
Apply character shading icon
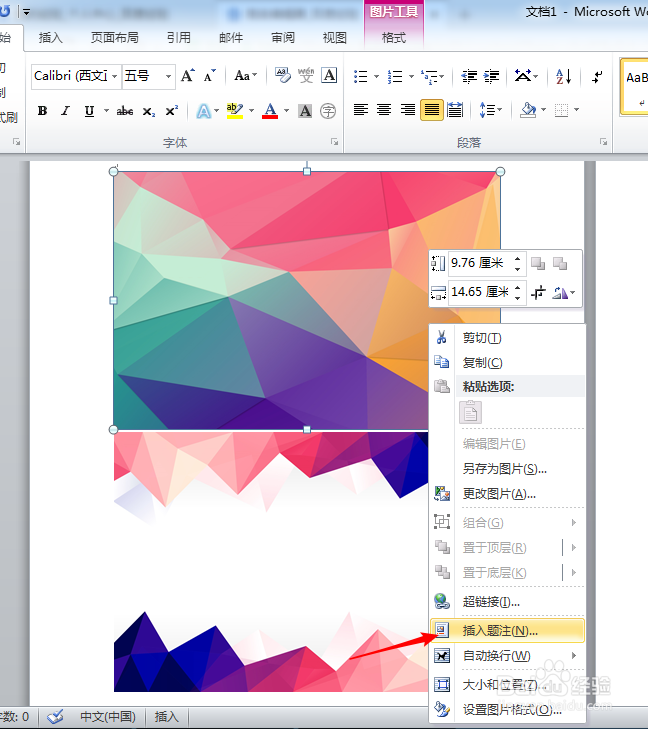(x=305, y=111)
